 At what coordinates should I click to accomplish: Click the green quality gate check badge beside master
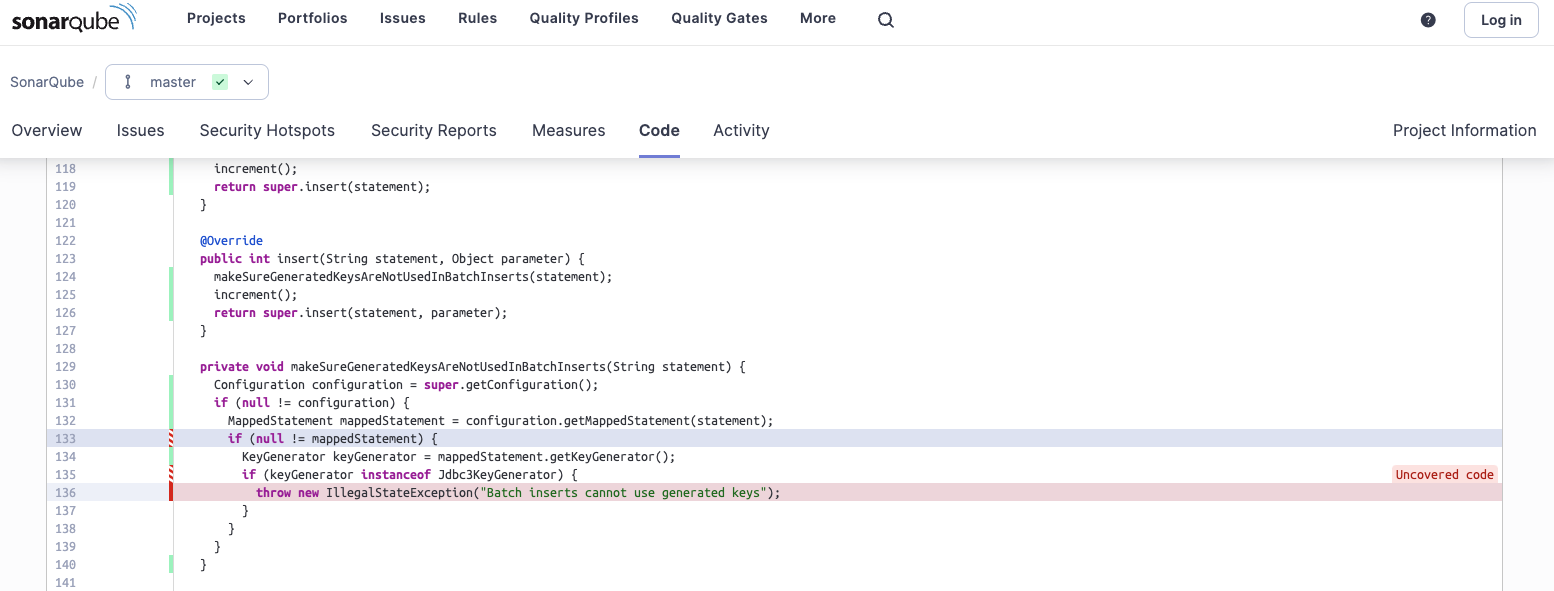coord(222,81)
